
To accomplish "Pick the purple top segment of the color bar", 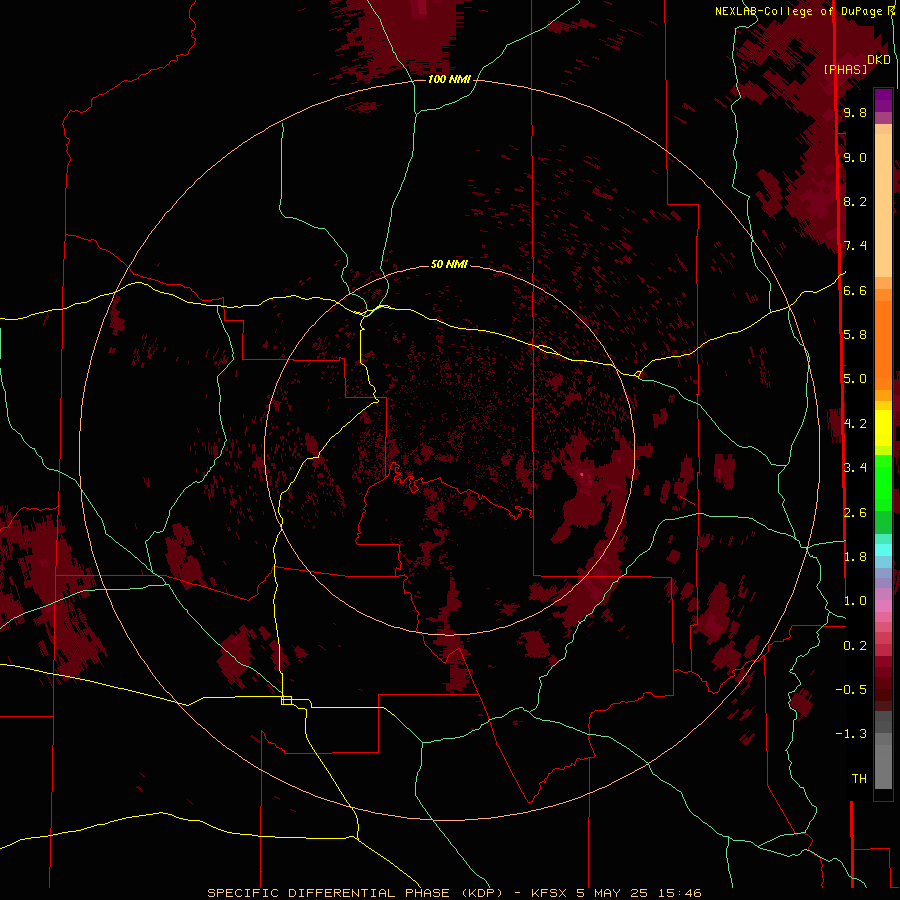I will point(883,99).
